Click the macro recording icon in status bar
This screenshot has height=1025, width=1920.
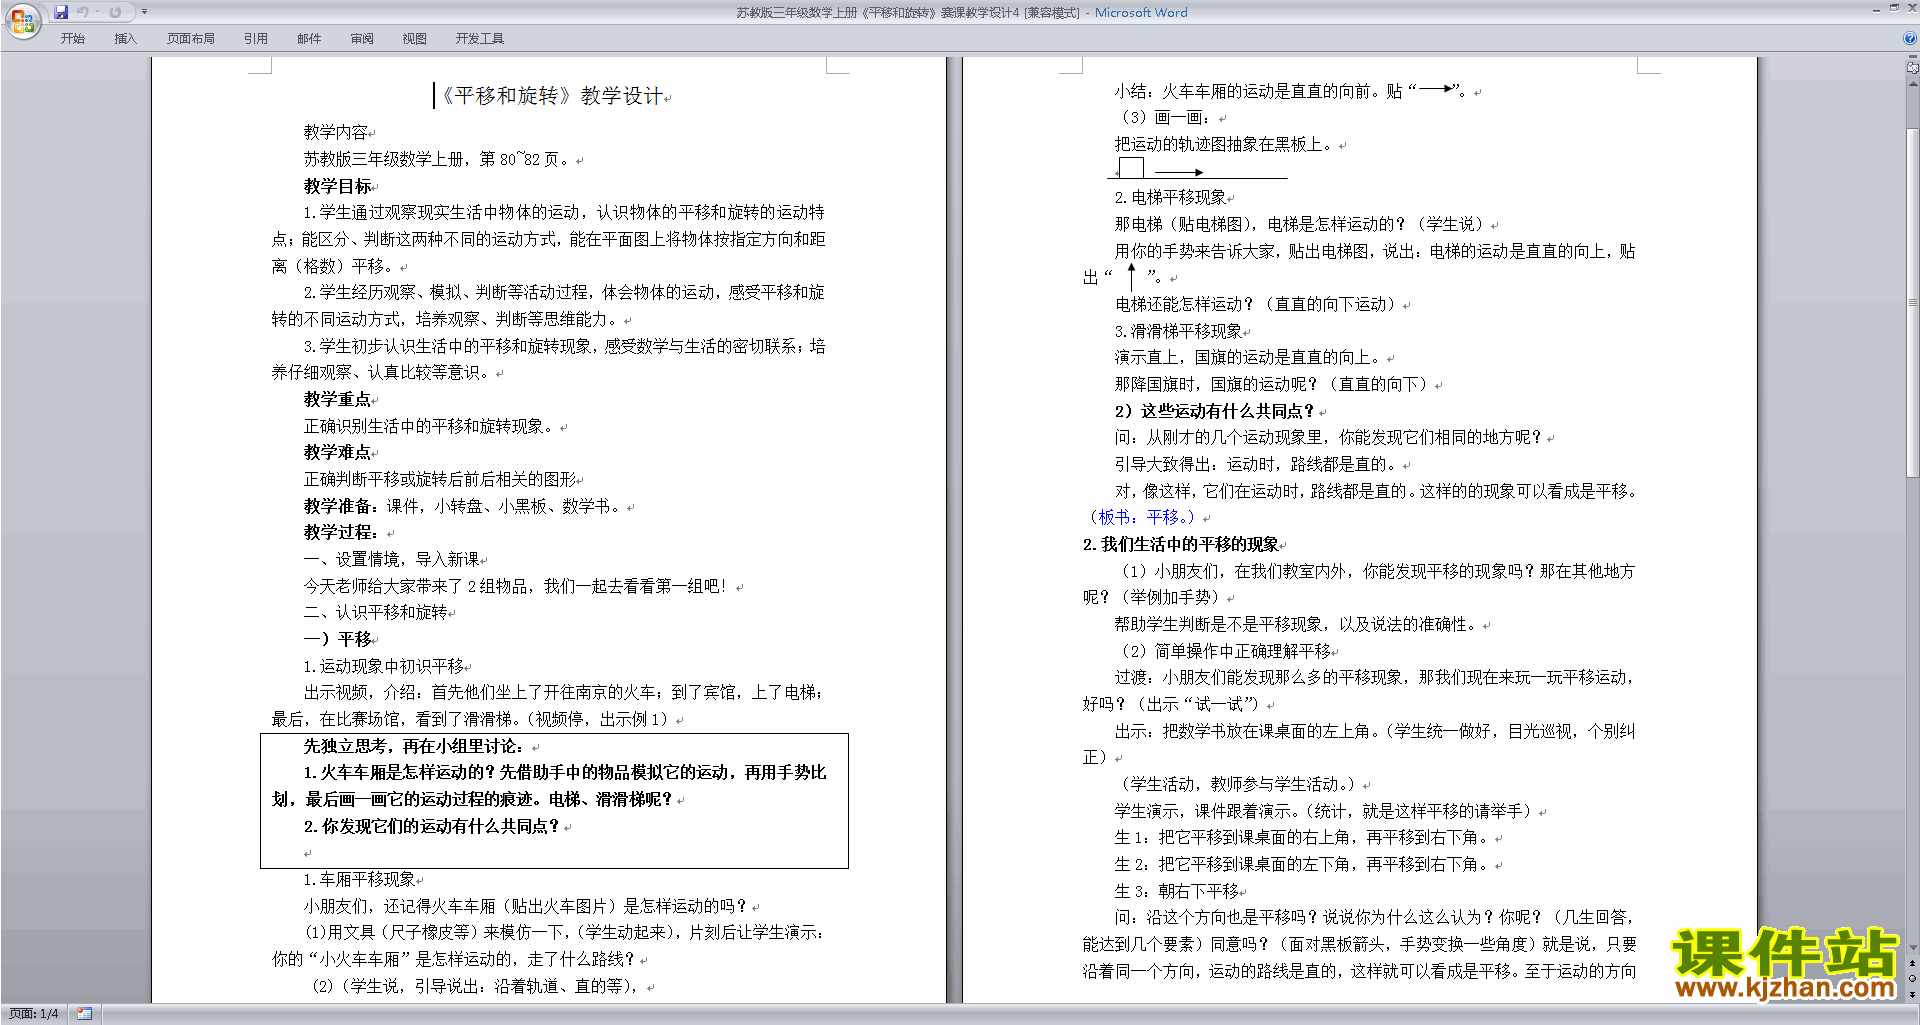(x=84, y=1014)
